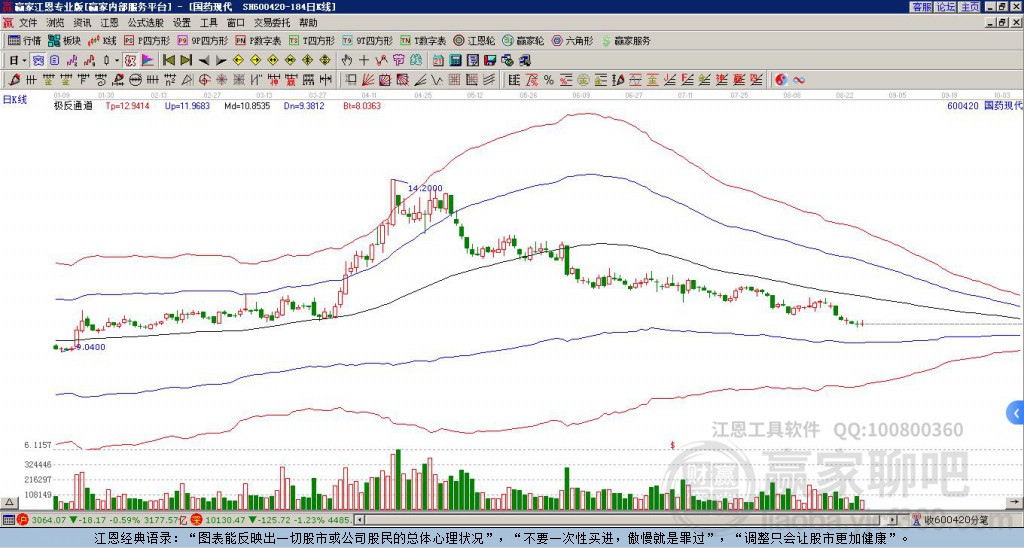Open the 六角形 hexagon tool
Viewport: 1024px width, 548px height.
tap(573, 40)
